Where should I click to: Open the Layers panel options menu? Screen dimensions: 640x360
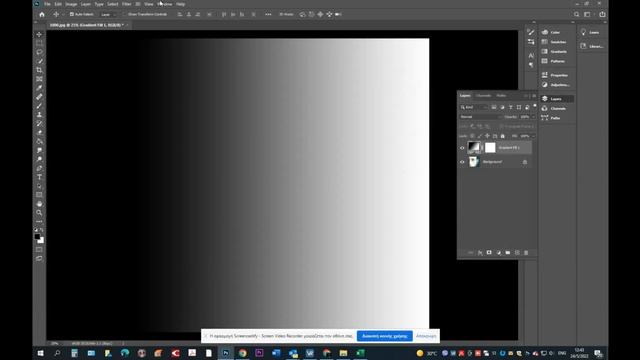pos(534,96)
